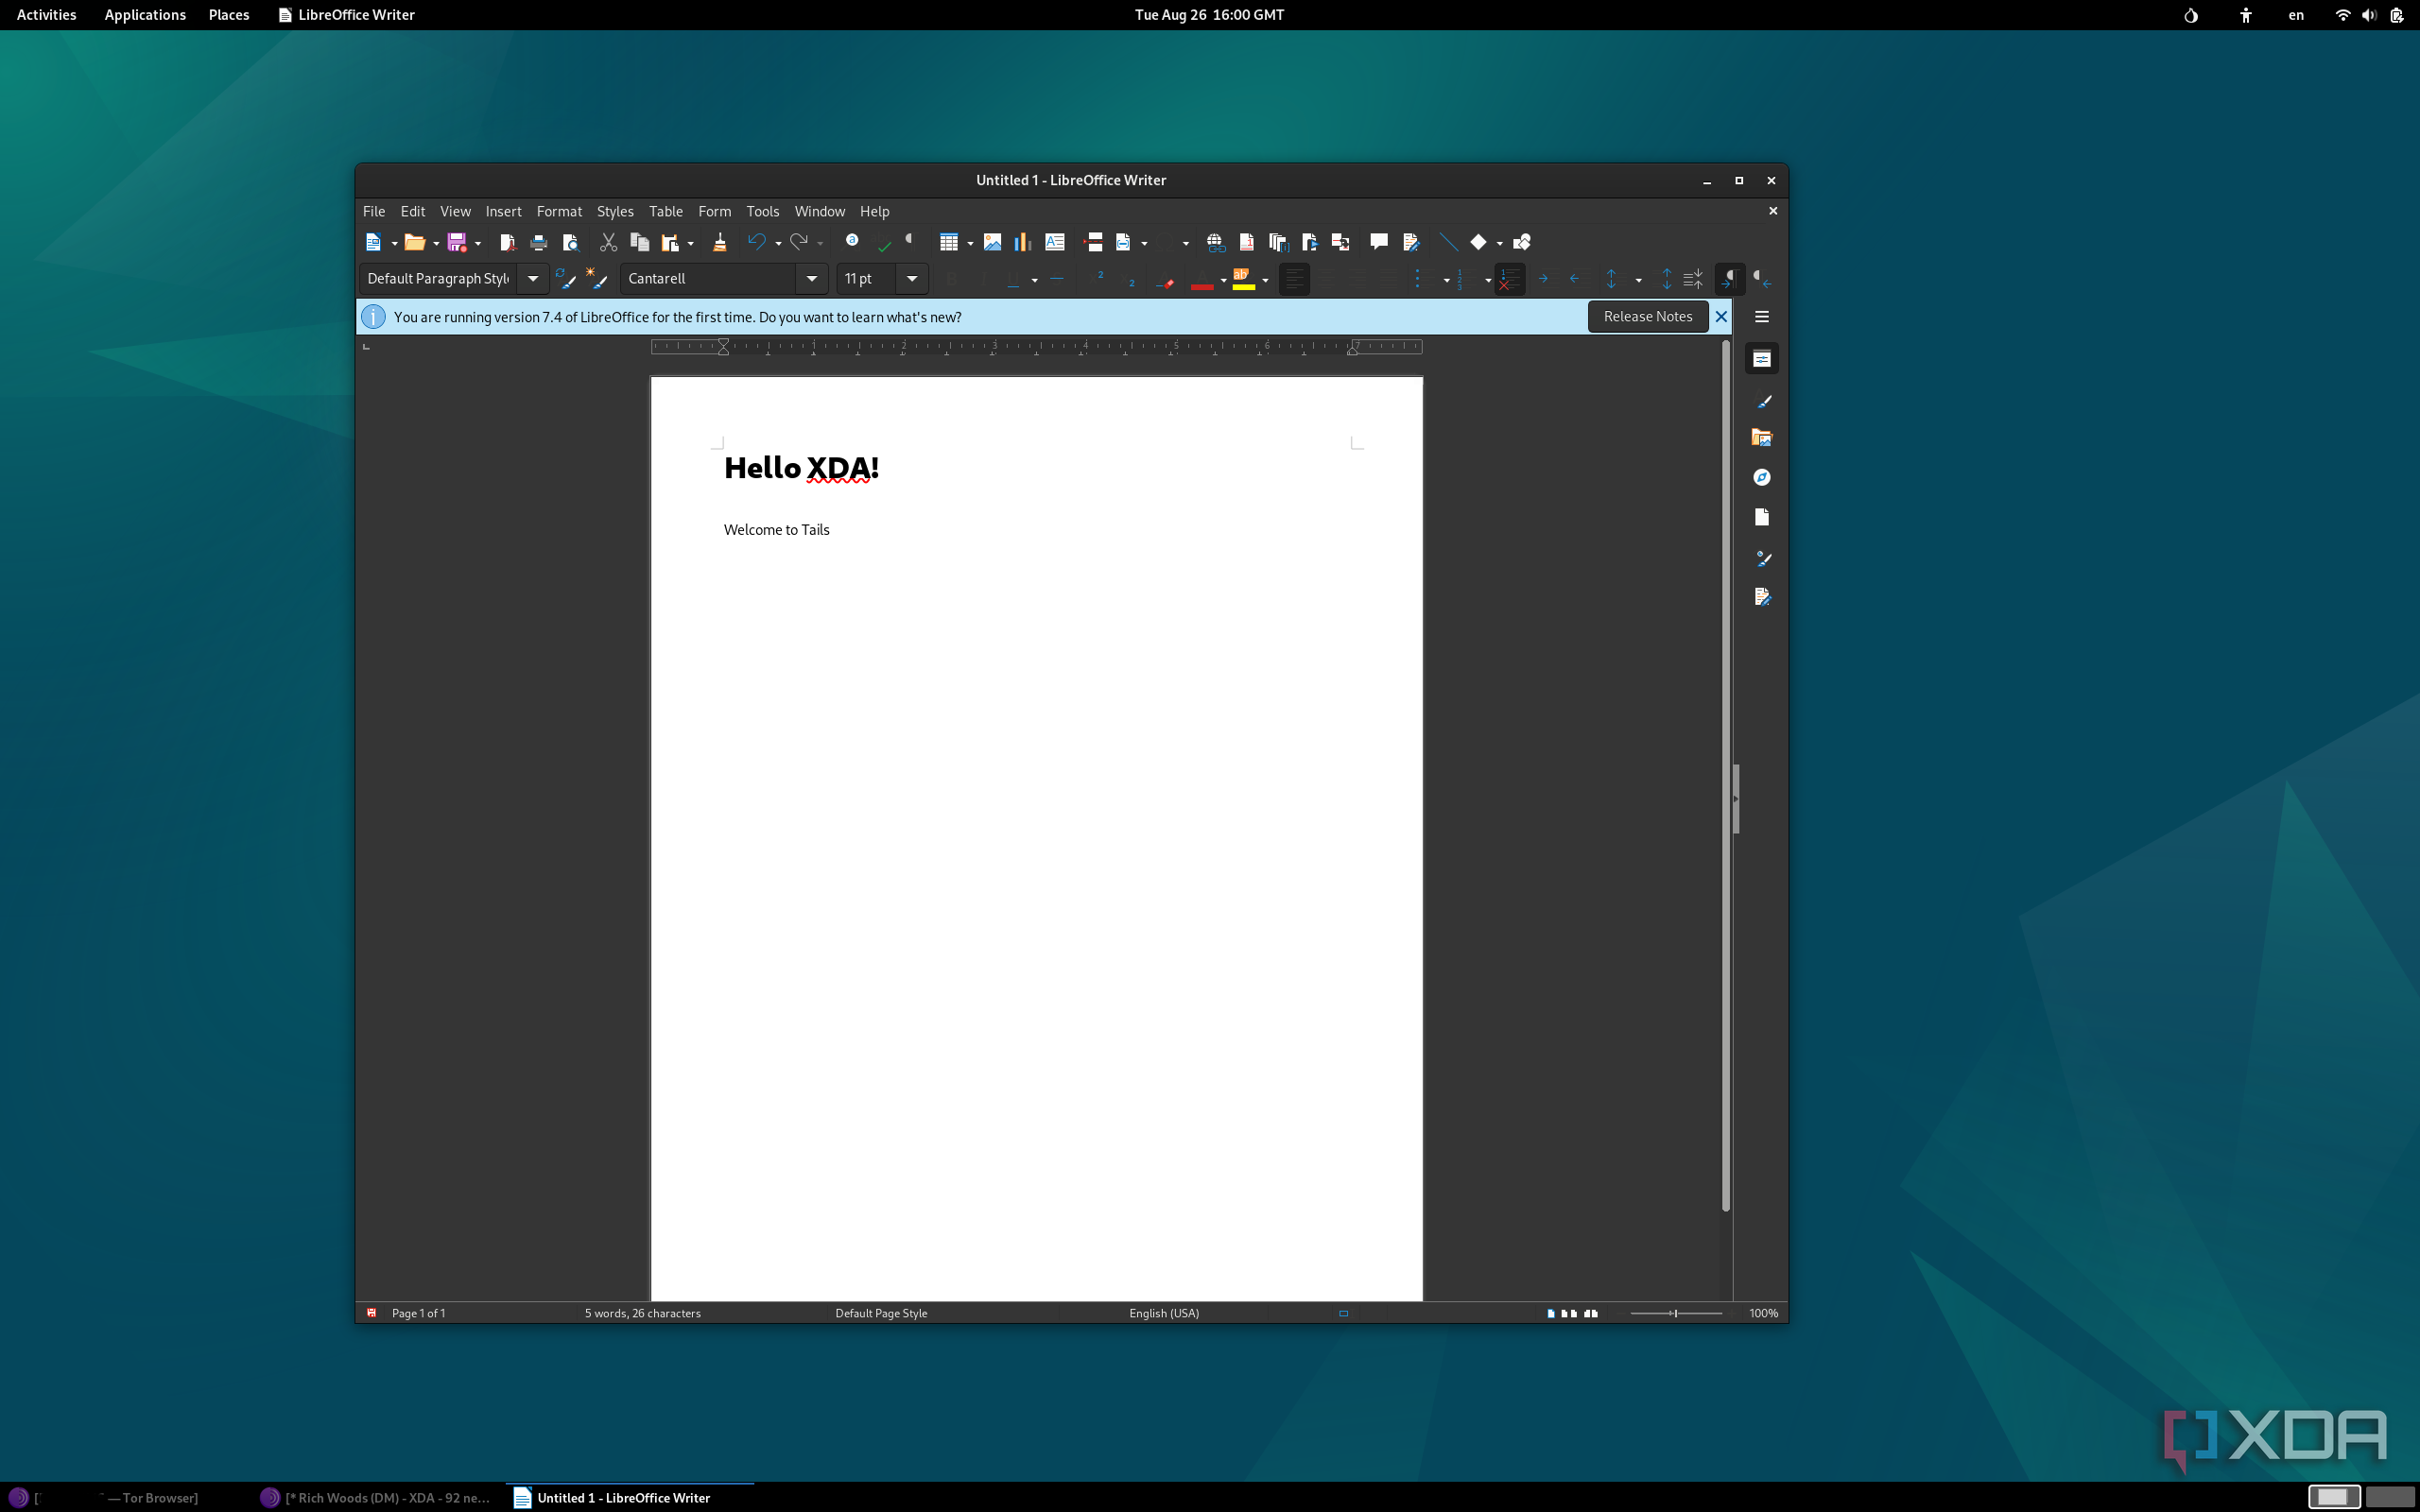Screen dimensions: 2420x1512
Task: Click the Export as PDF icon
Action: (507, 242)
